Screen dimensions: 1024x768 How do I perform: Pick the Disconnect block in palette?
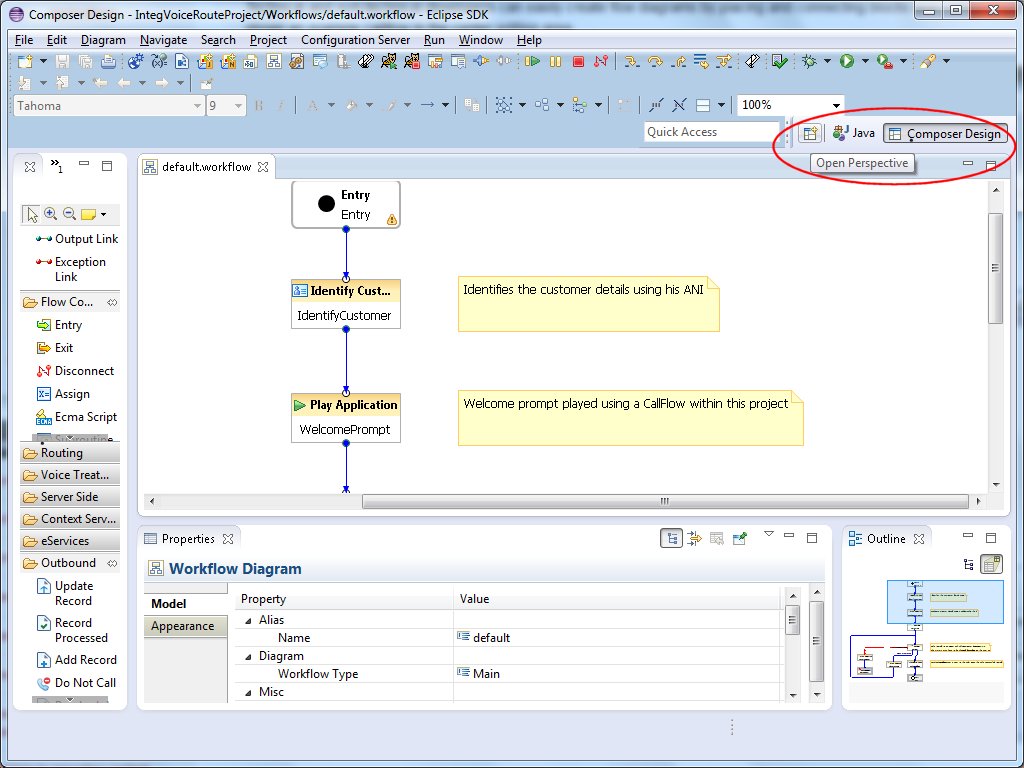point(76,371)
